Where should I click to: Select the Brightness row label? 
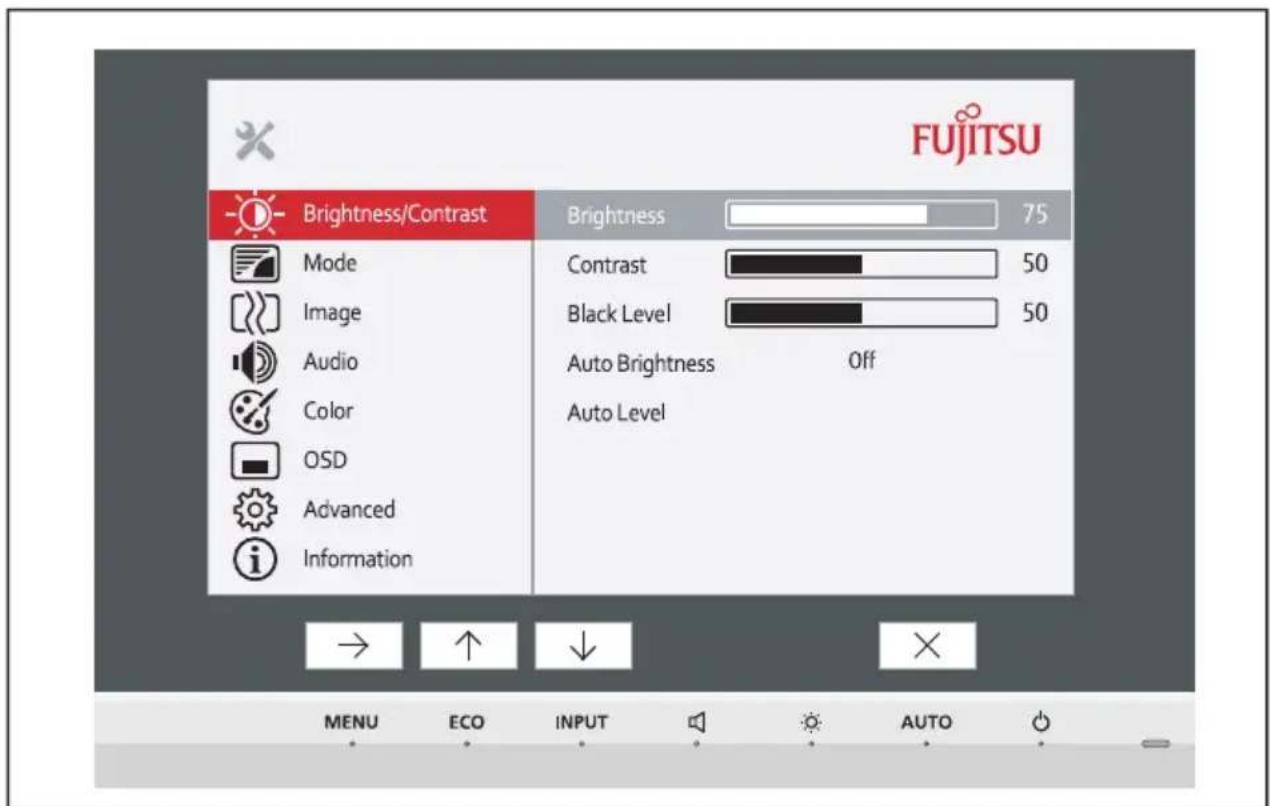tap(615, 216)
